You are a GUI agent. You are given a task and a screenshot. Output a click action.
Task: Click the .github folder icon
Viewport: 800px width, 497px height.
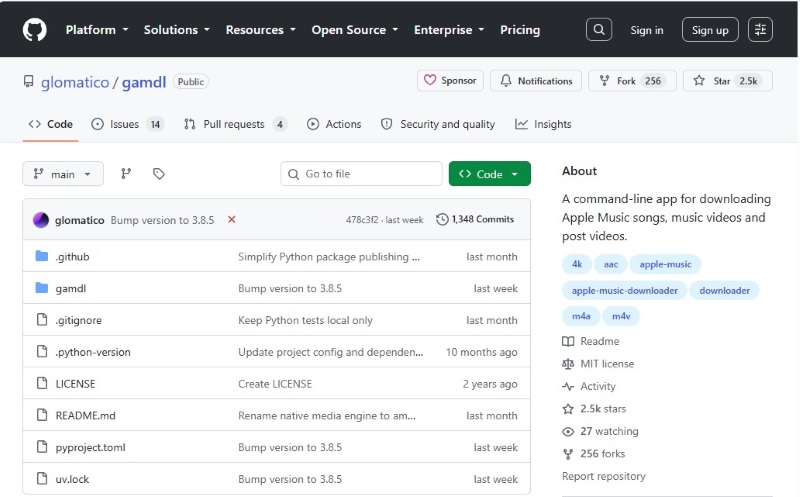pos(42,256)
